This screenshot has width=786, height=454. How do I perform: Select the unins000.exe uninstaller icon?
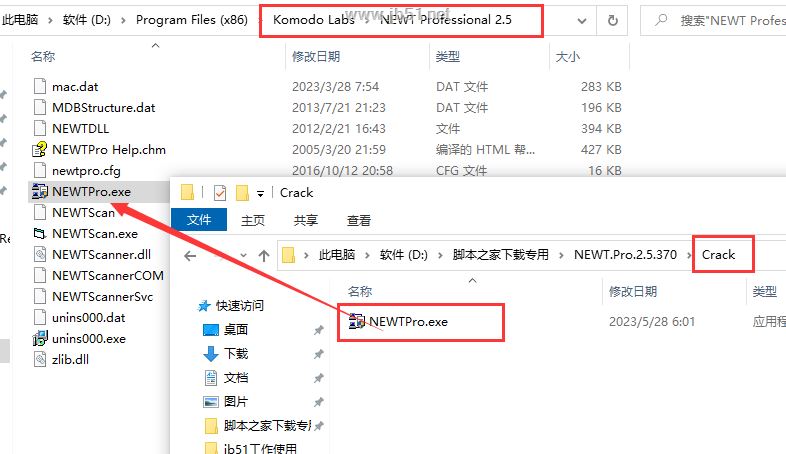40,339
